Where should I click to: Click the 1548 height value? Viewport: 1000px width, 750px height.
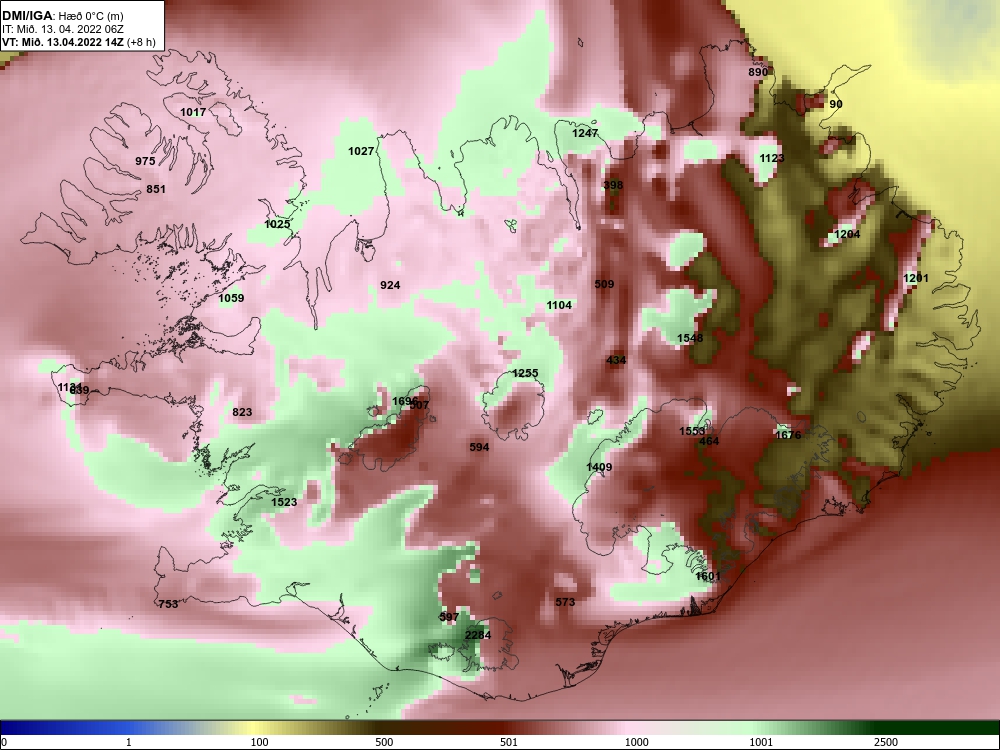(x=690, y=338)
